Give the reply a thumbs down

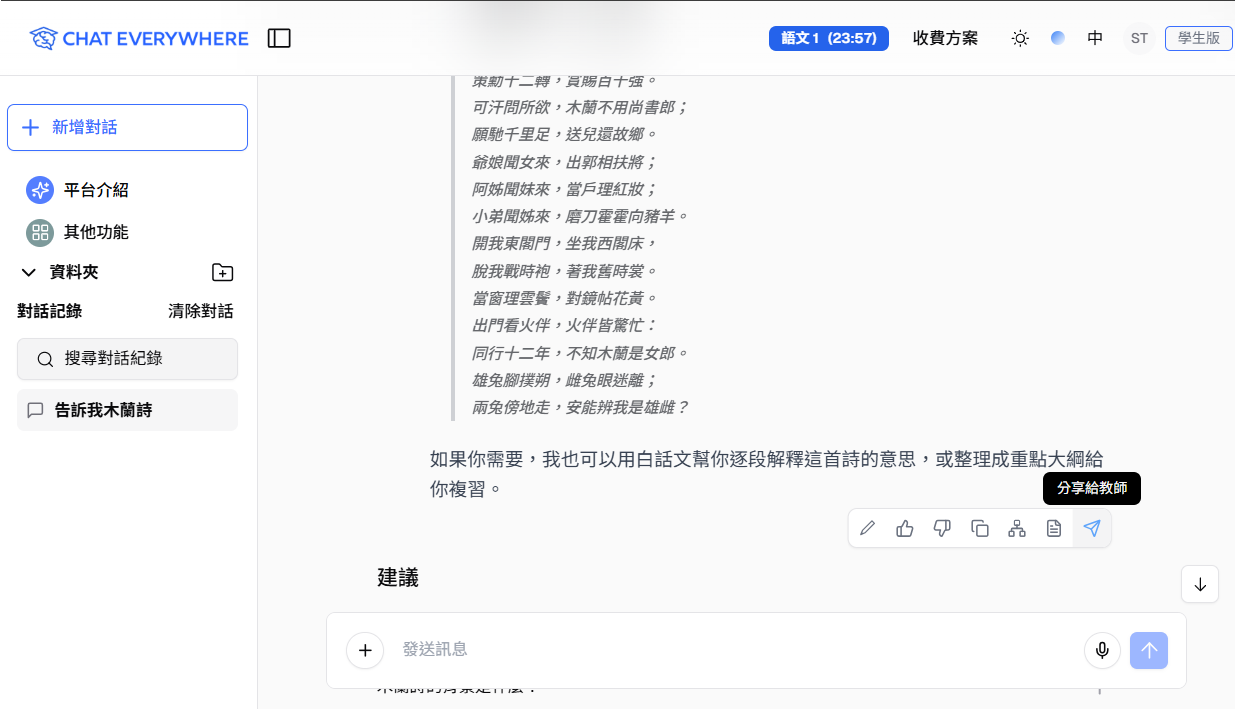click(x=942, y=528)
